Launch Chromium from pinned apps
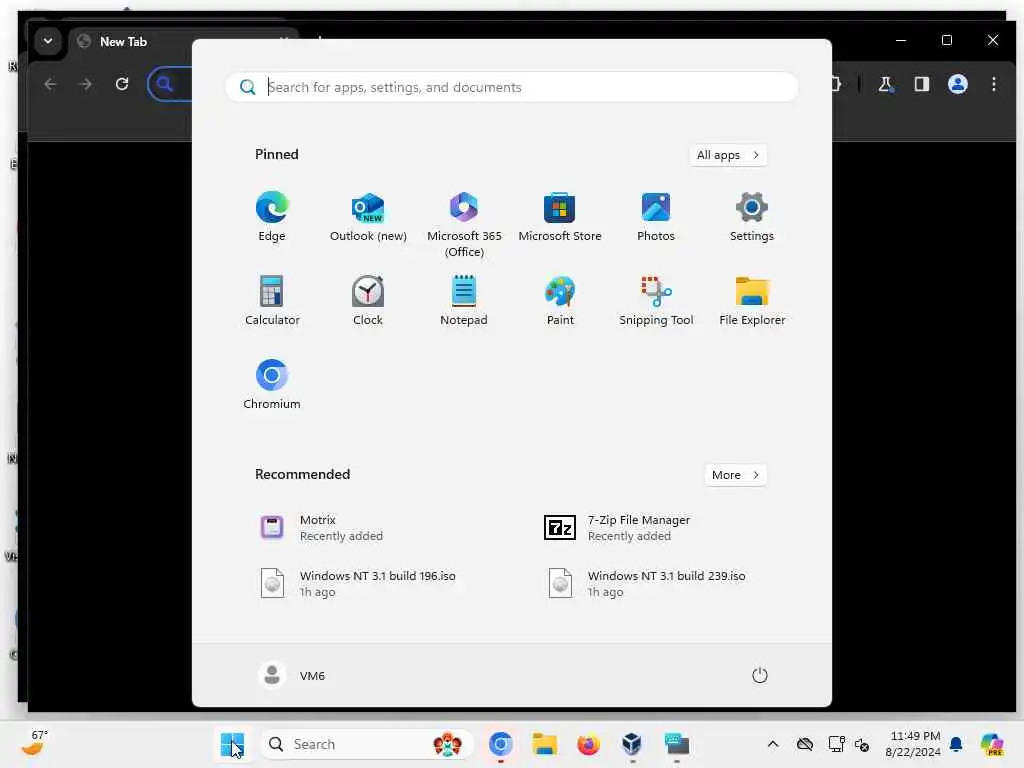 [272, 385]
